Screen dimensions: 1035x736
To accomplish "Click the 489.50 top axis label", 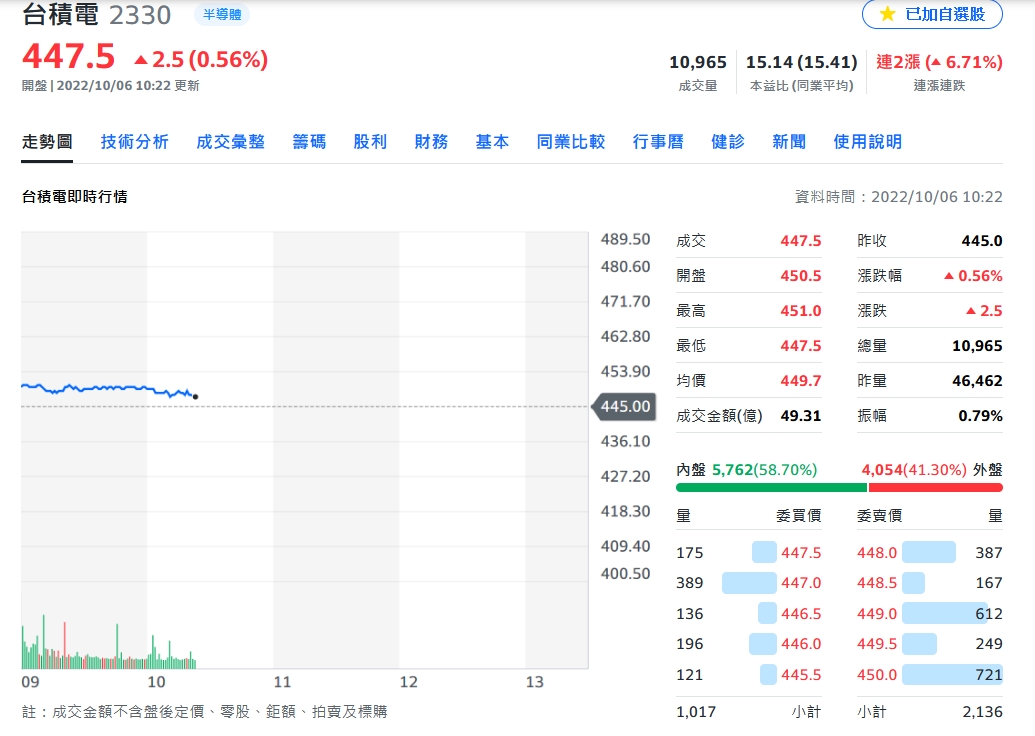I will pos(625,239).
